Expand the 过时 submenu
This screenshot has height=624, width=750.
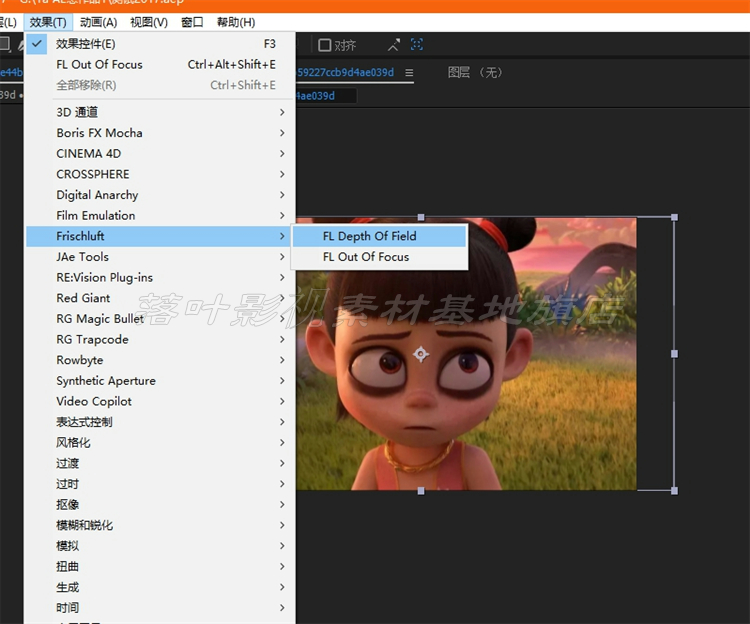160,484
